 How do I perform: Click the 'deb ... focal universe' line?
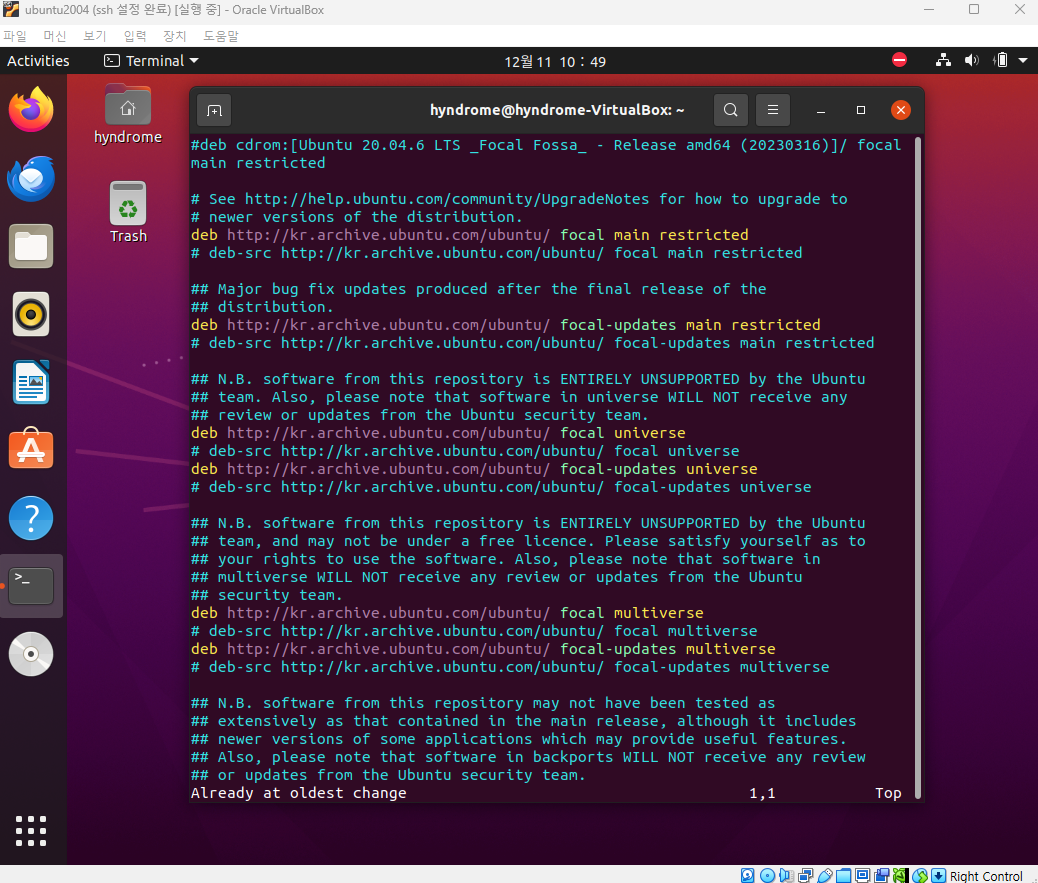coord(438,433)
